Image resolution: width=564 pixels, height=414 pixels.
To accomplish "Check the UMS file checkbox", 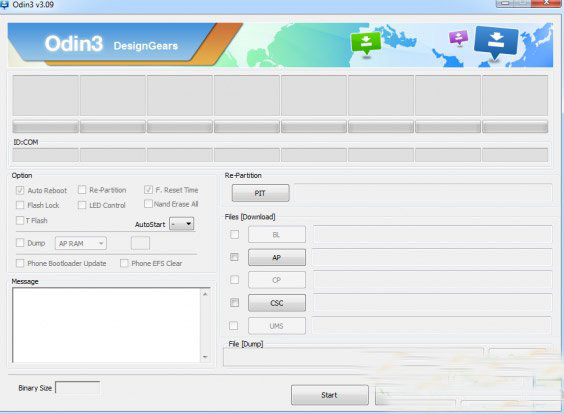I will tap(234, 326).
